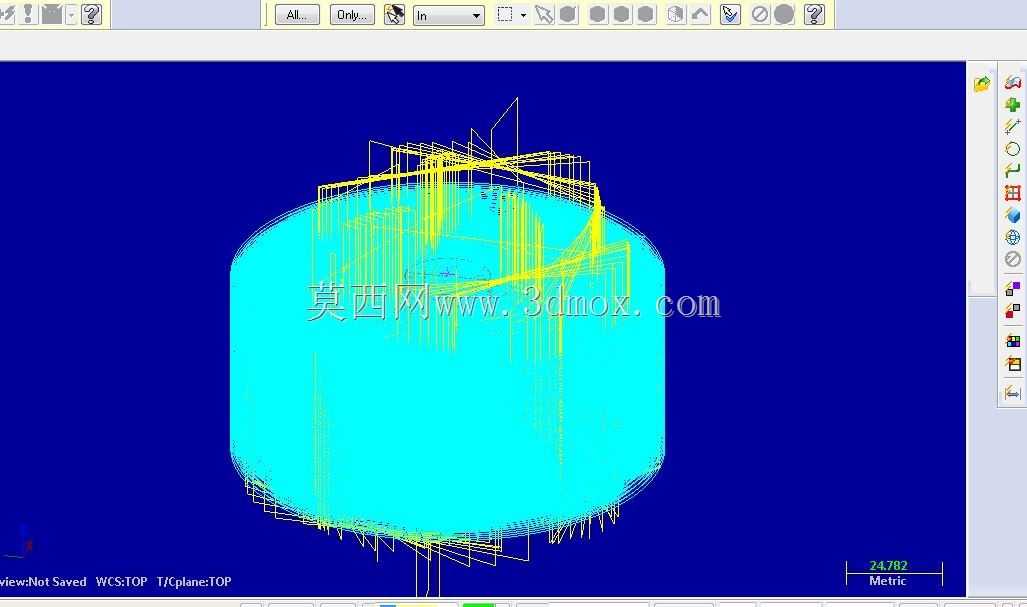Click the red and grey squares icon

pos(1013,310)
